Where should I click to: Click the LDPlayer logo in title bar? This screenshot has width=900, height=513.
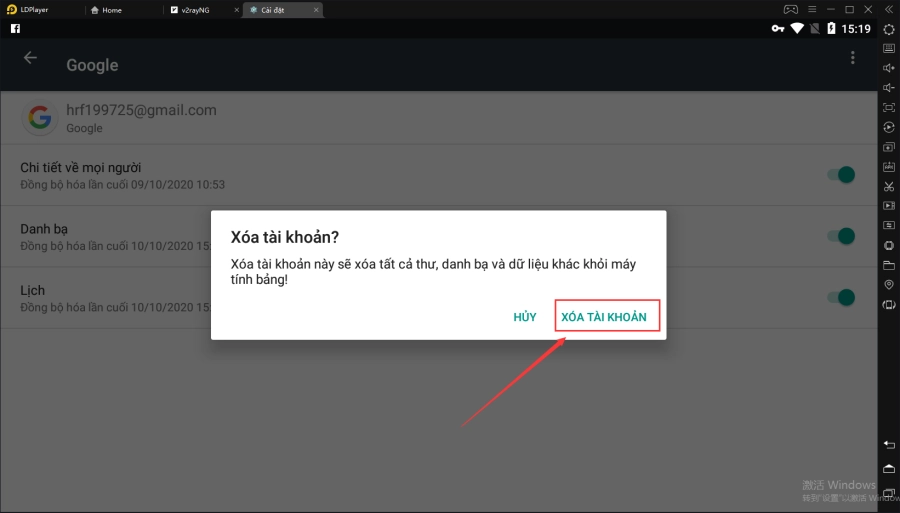click(x=11, y=9)
